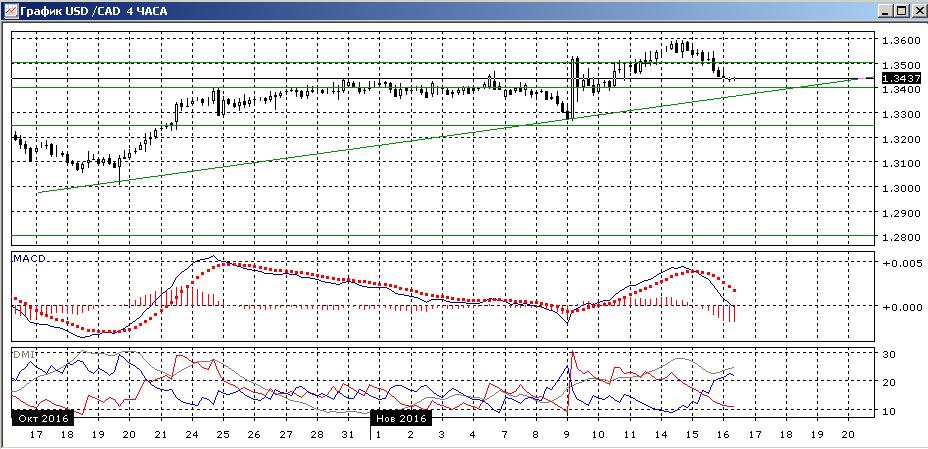Image resolution: width=928 pixels, height=449 pixels.
Task: Click the date label 25 on the time axis
Action: click(223, 434)
